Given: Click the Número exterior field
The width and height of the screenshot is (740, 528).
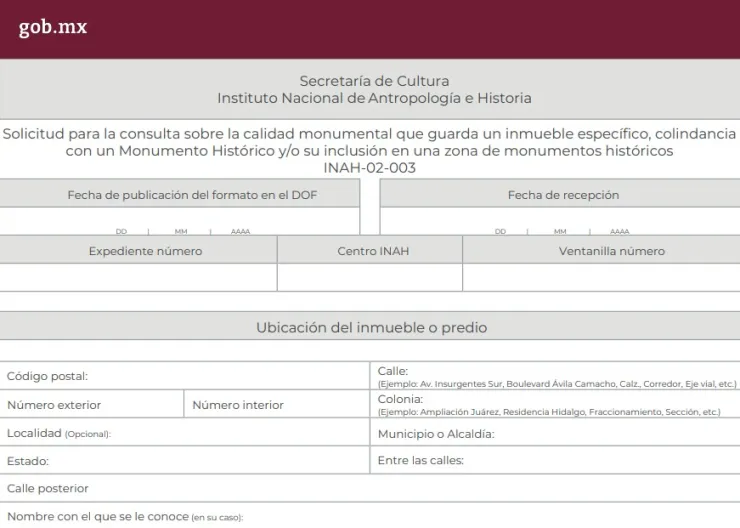Looking at the screenshot, I should point(92,404).
